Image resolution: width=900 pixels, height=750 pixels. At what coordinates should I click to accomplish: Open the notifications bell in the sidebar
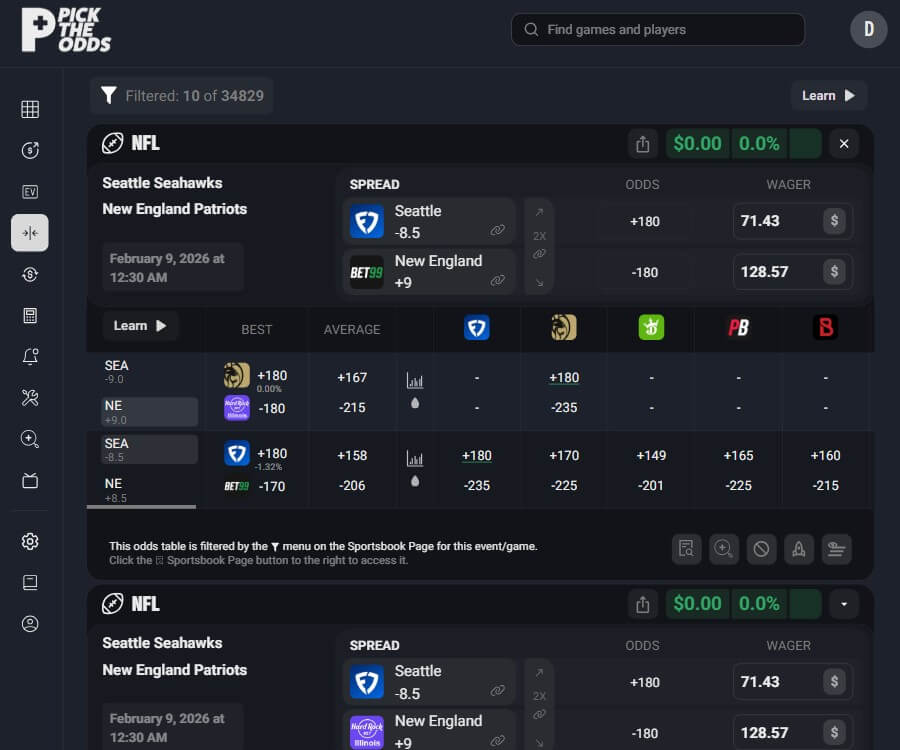click(x=30, y=355)
